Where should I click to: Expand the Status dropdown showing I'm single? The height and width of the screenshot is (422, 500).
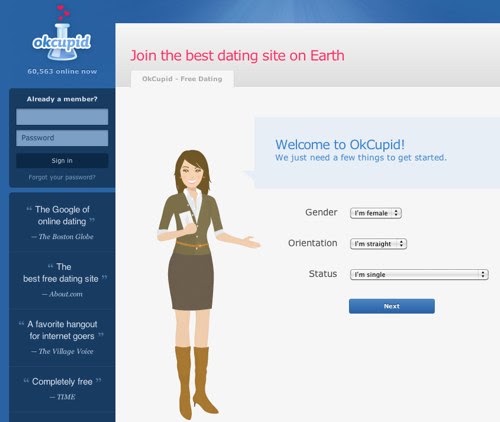coord(419,274)
